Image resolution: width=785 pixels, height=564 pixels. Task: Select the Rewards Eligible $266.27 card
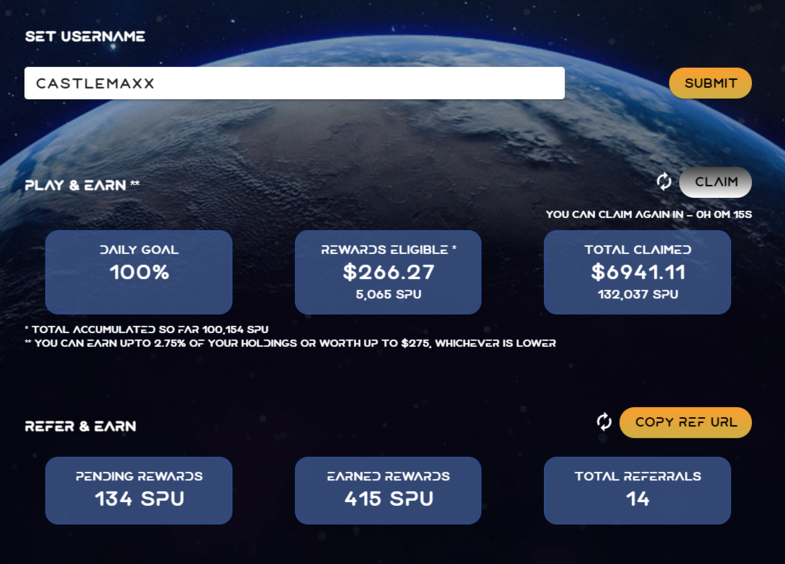[x=388, y=272]
